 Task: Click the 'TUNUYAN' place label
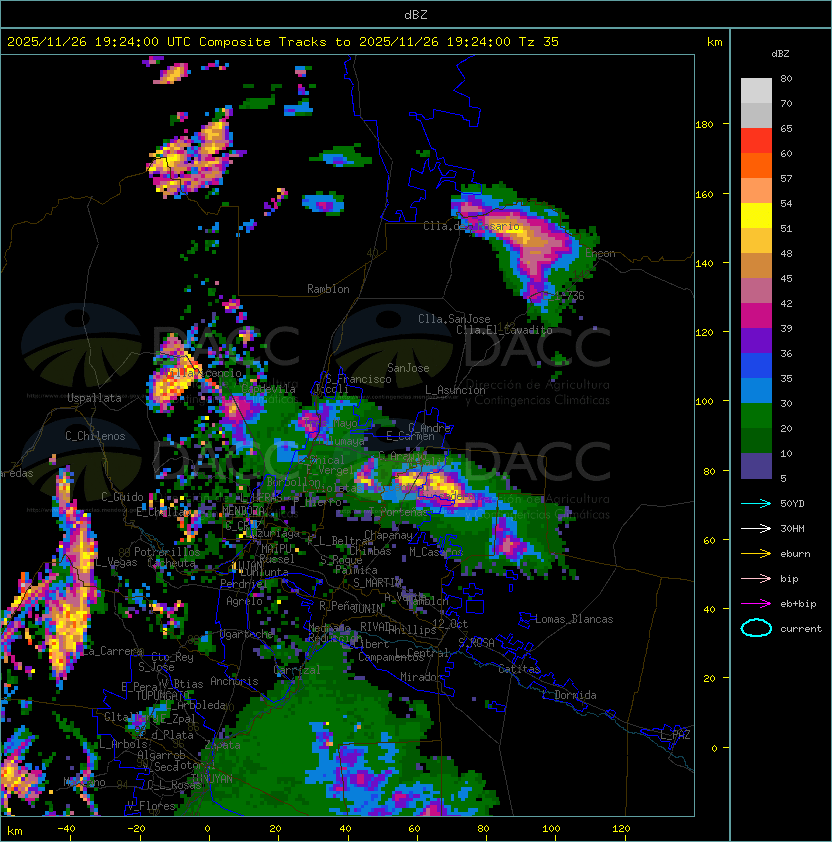click(212, 778)
